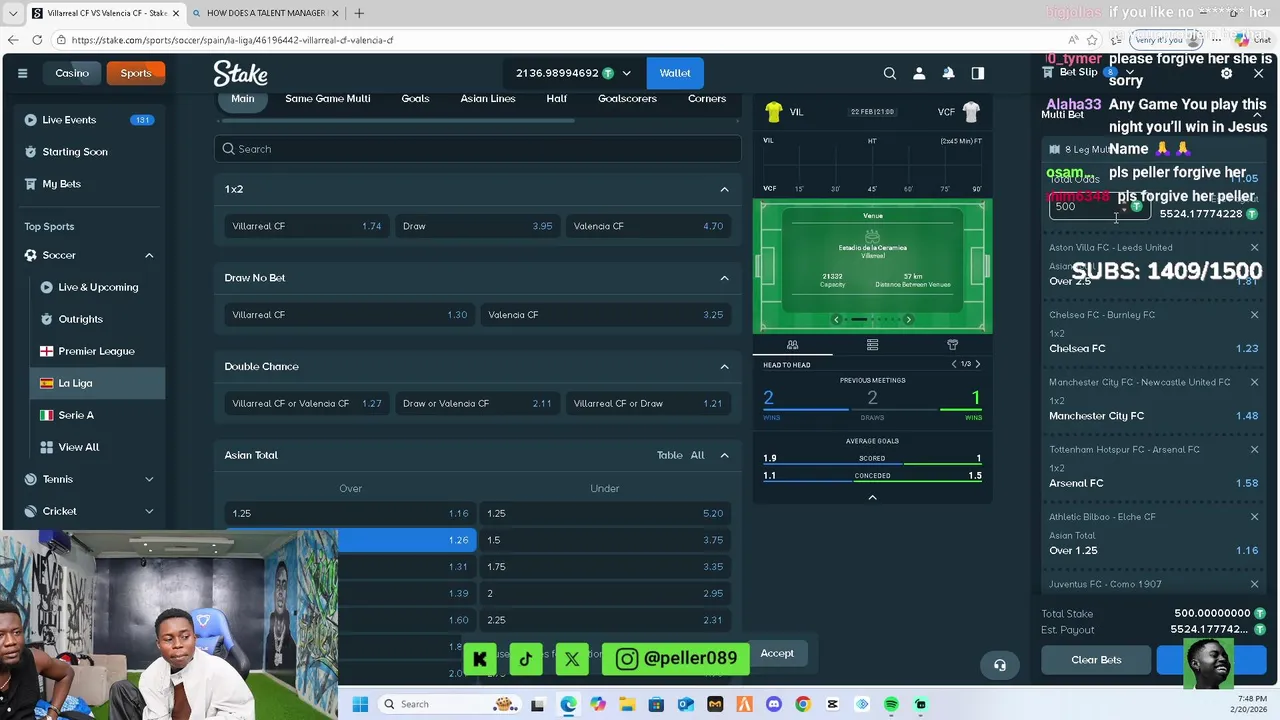The width and height of the screenshot is (1280, 720).
Task: Click the stake amount input field
Action: [1099, 207]
